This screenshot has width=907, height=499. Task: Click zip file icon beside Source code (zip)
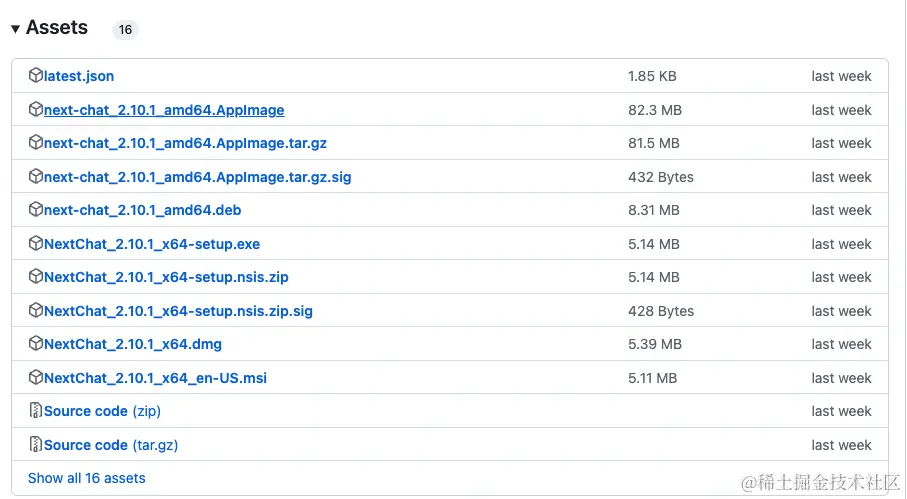[x=36, y=411]
